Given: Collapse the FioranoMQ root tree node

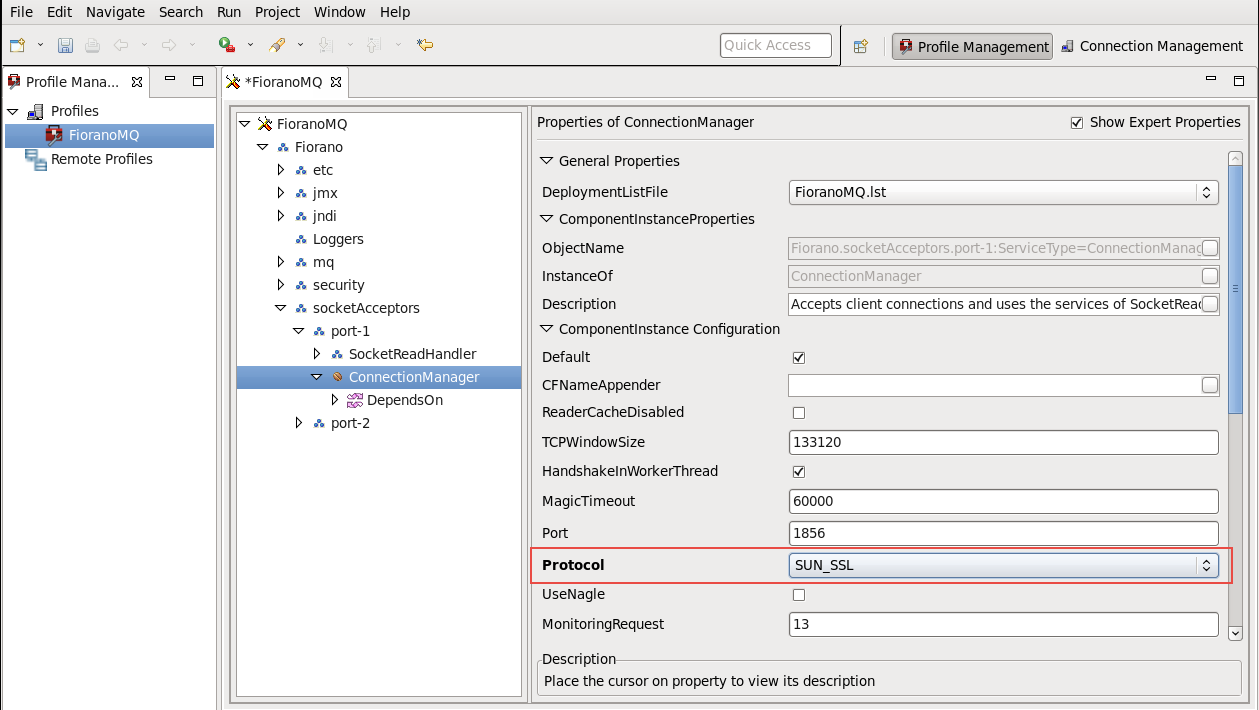Looking at the screenshot, I should click(x=244, y=124).
